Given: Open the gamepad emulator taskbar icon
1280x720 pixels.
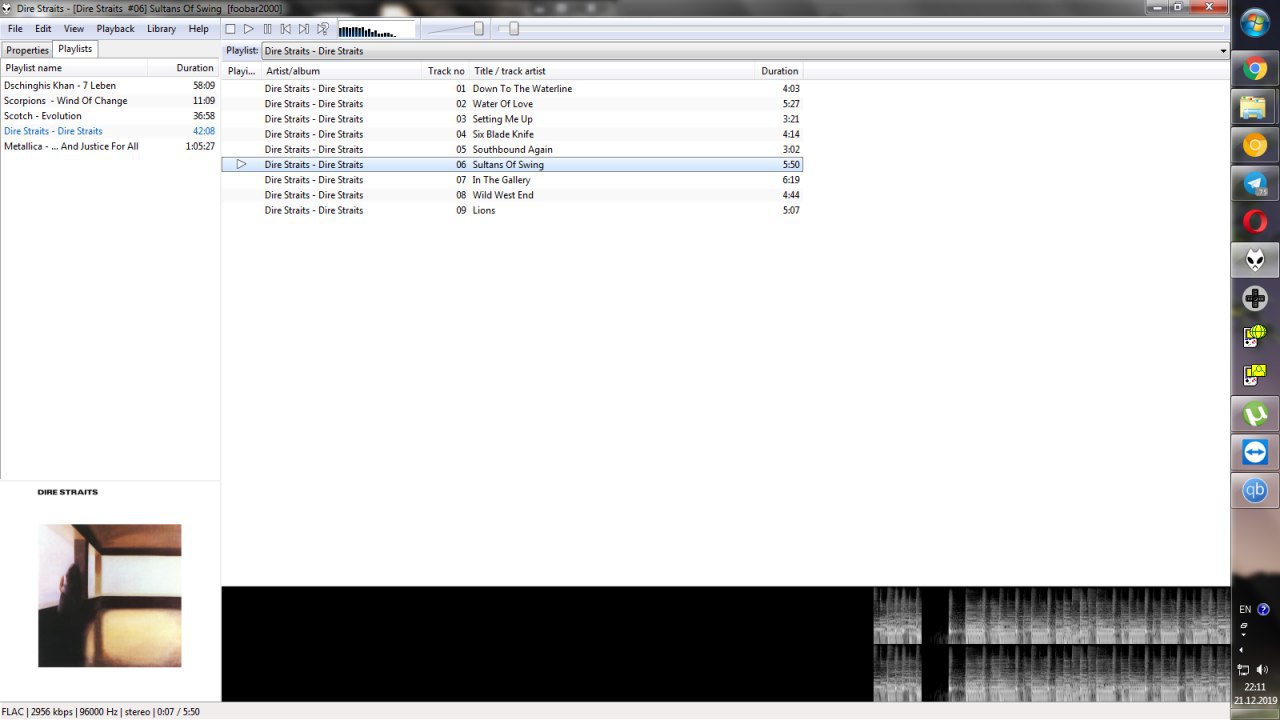Looking at the screenshot, I should pyautogui.click(x=1255, y=298).
